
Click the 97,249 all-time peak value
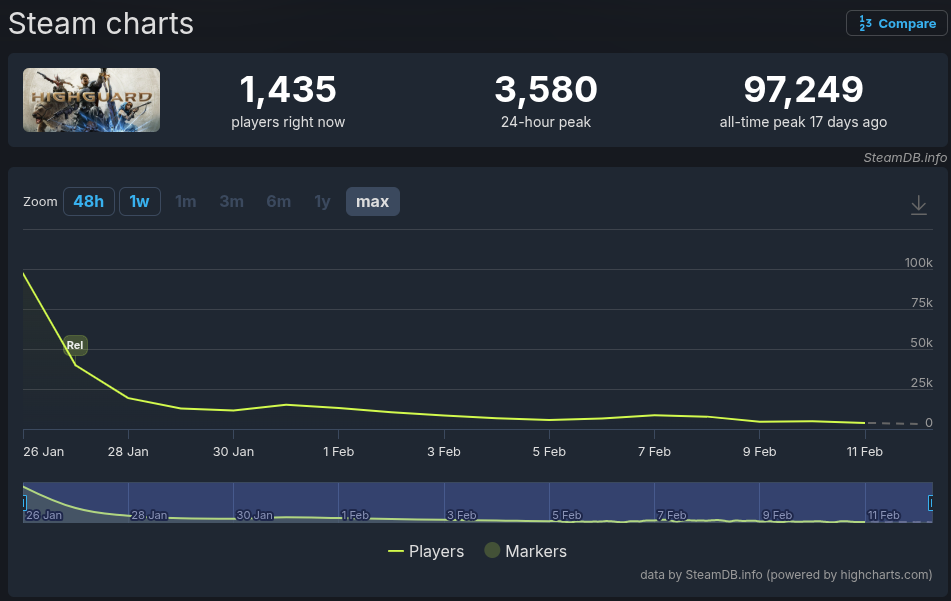803,89
